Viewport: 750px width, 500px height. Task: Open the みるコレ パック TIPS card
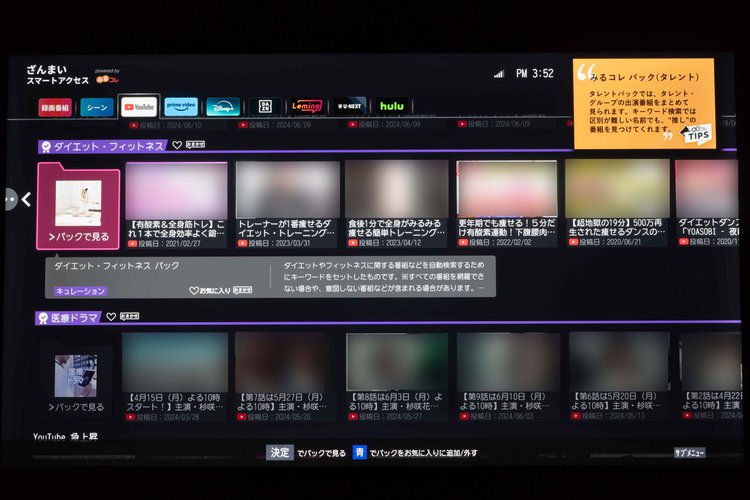point(644,103)
